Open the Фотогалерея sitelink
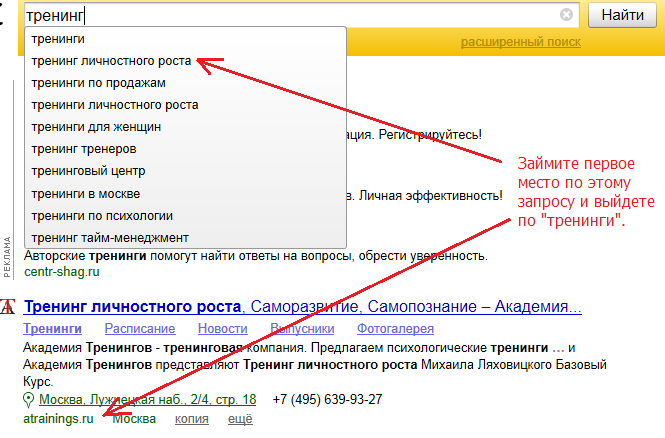The width and height of the screenshot is (665, 438). 396,329
